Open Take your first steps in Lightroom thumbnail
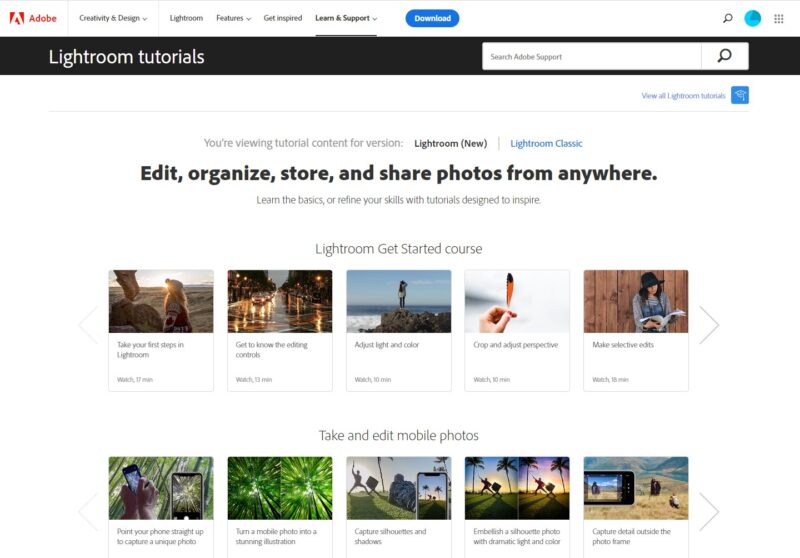Screen dimensions: 800x558 [x=161, y=301]
